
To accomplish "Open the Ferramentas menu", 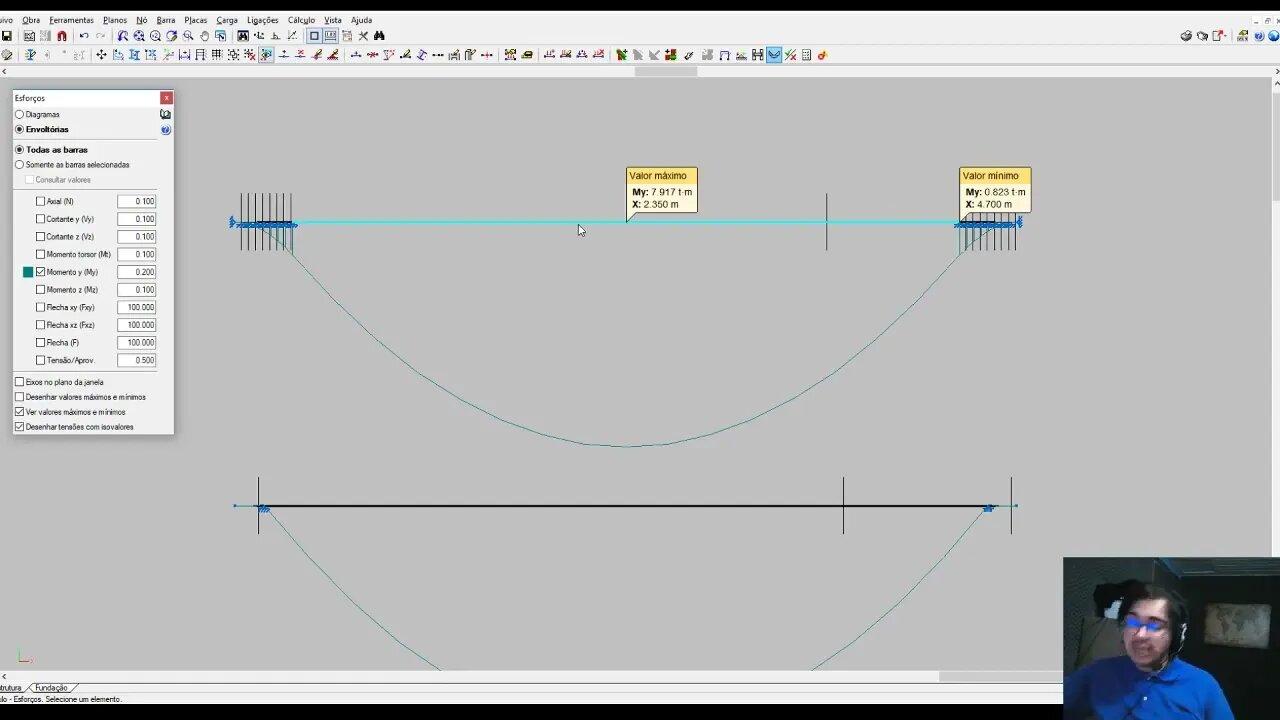I will [x=71, y=20].
